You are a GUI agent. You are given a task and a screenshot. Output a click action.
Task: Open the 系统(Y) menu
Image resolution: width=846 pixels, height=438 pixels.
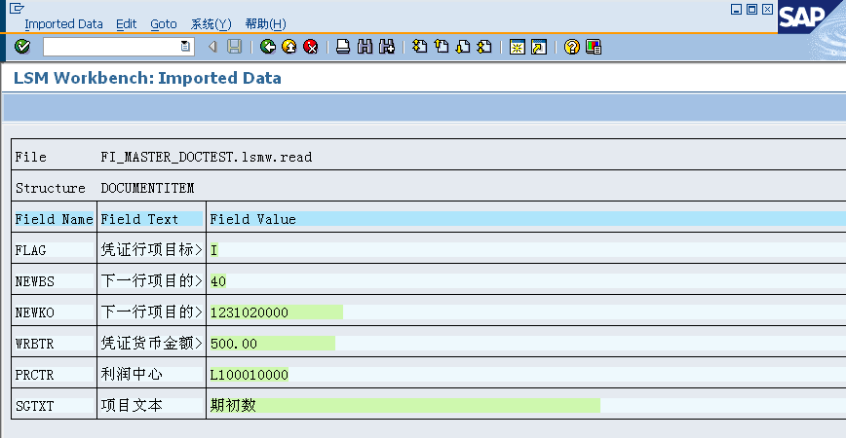[211, 24]
